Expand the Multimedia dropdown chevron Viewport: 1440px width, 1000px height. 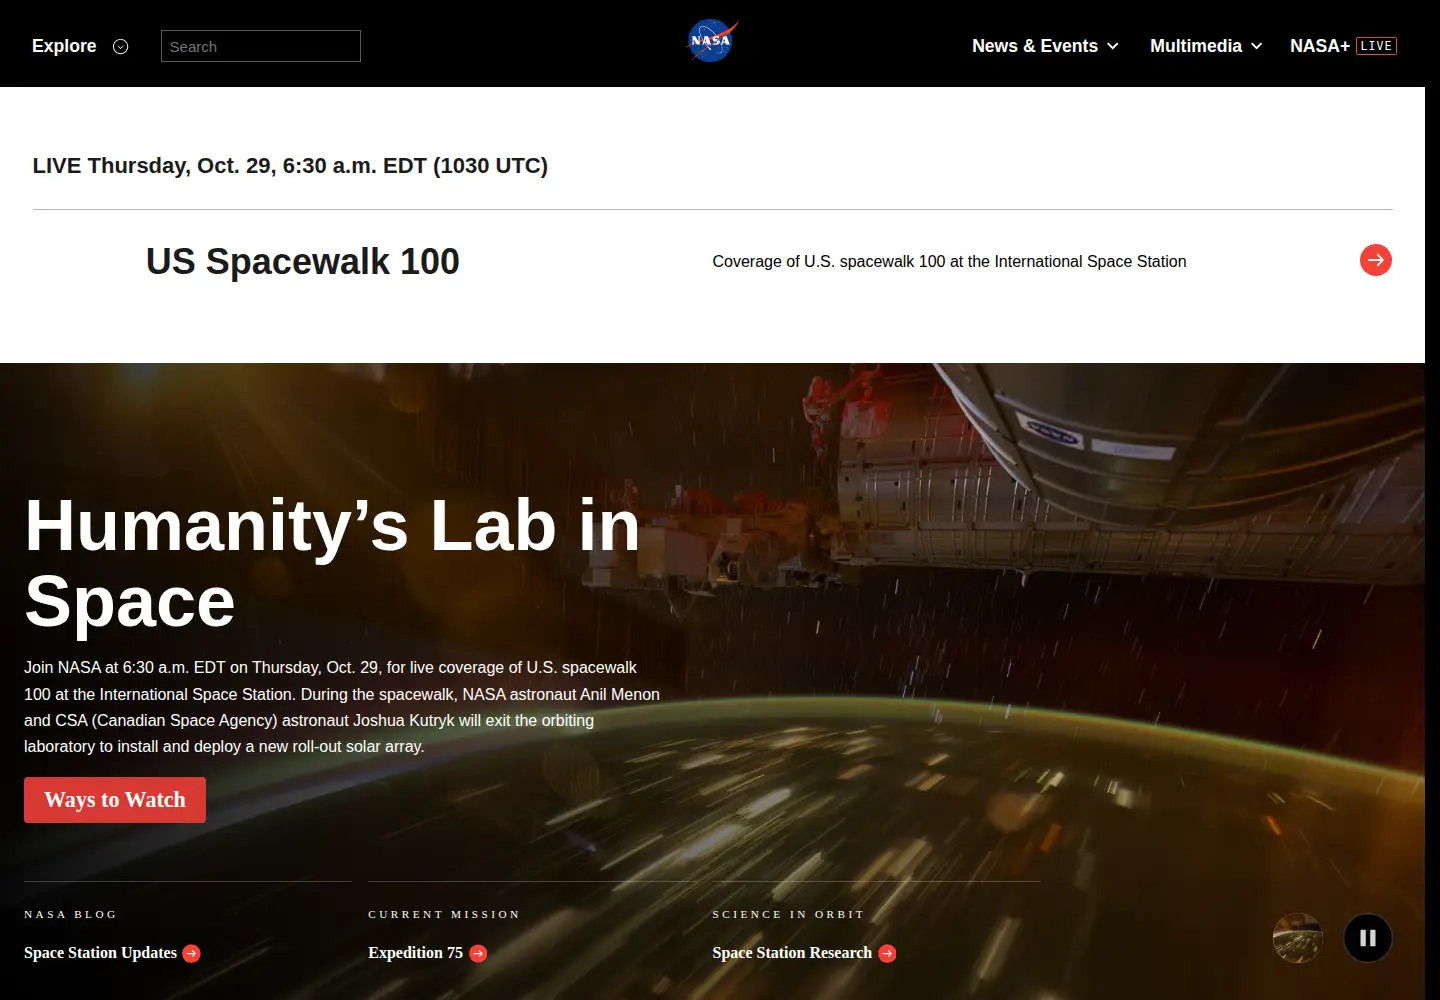1256,46
